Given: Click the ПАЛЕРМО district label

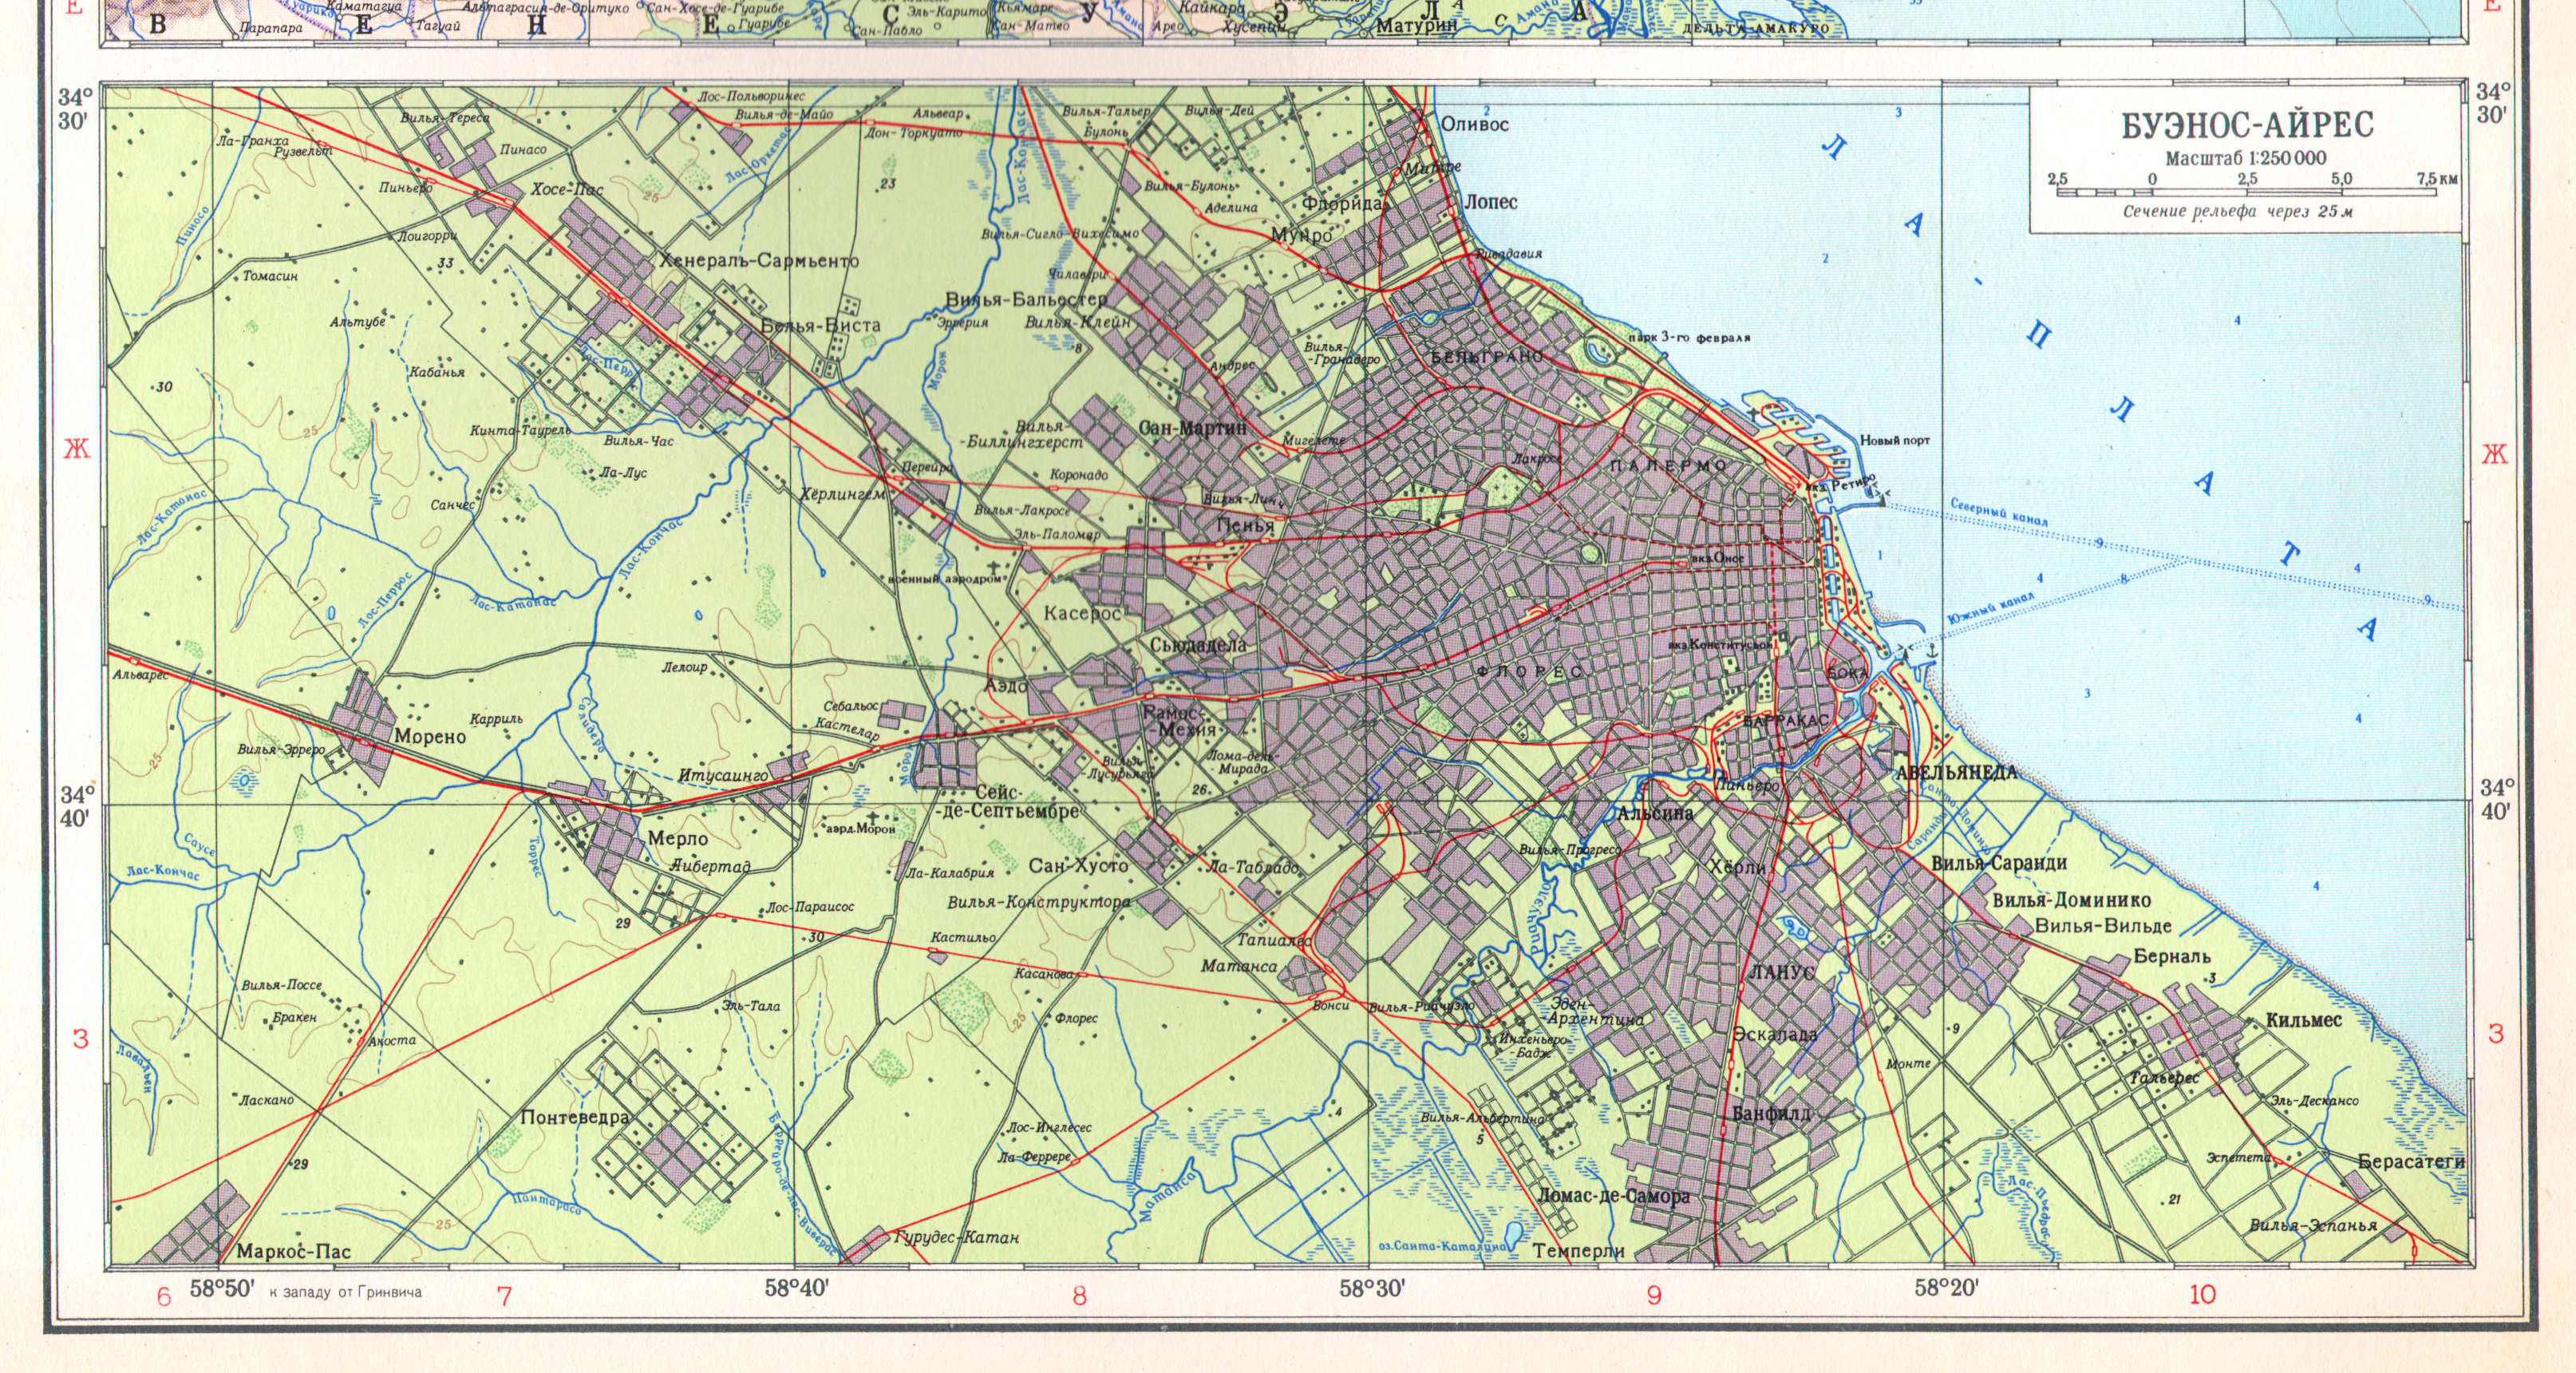Looking at the screenshot, I should [1669, 466].
